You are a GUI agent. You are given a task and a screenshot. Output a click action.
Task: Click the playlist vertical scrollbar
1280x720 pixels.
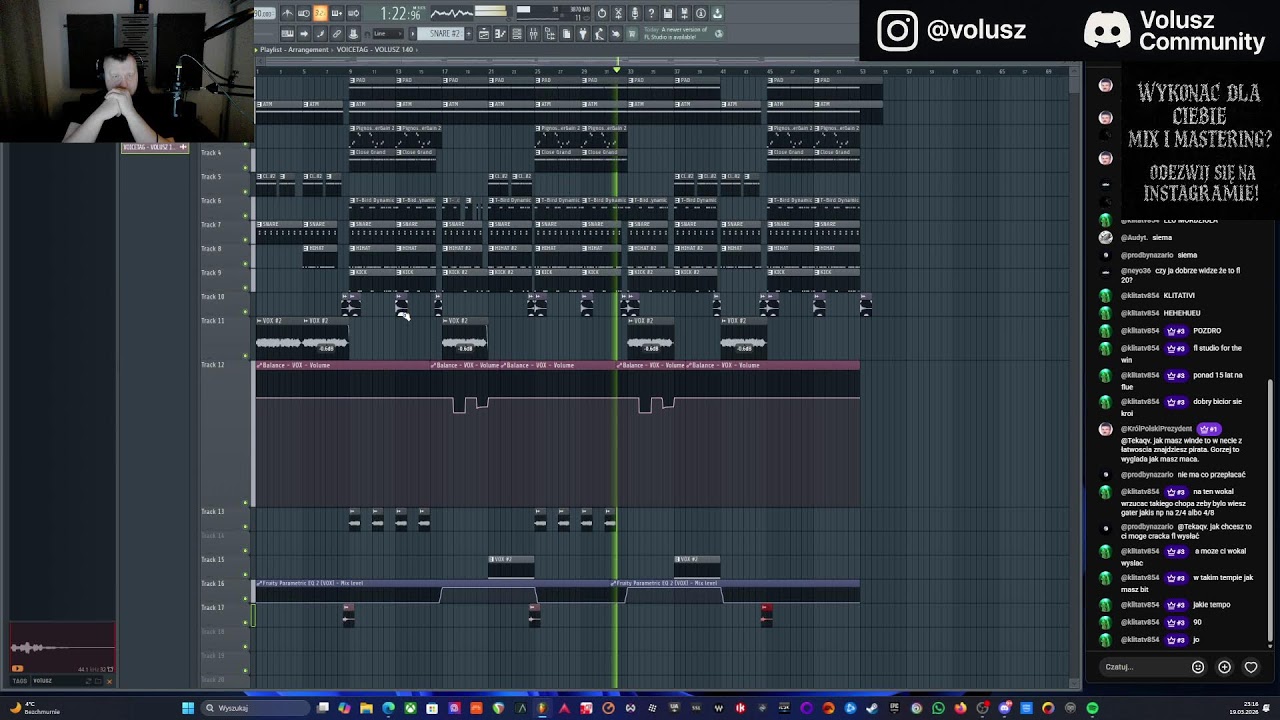[x=1075, y=85]
